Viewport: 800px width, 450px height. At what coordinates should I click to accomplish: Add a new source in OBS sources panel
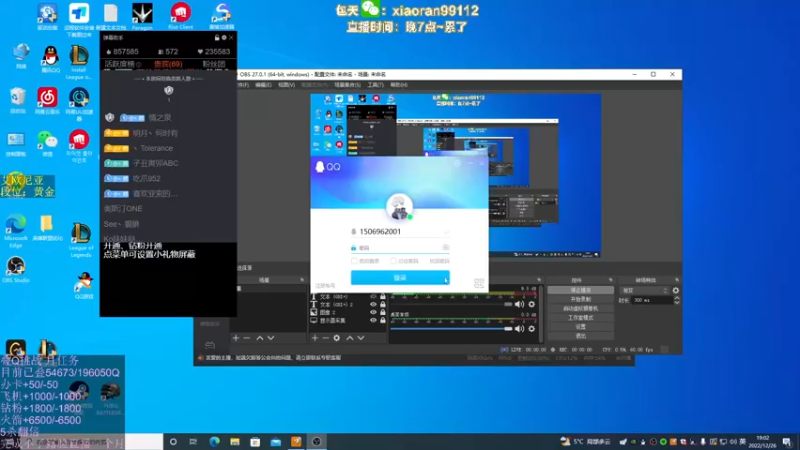[315, 338]
